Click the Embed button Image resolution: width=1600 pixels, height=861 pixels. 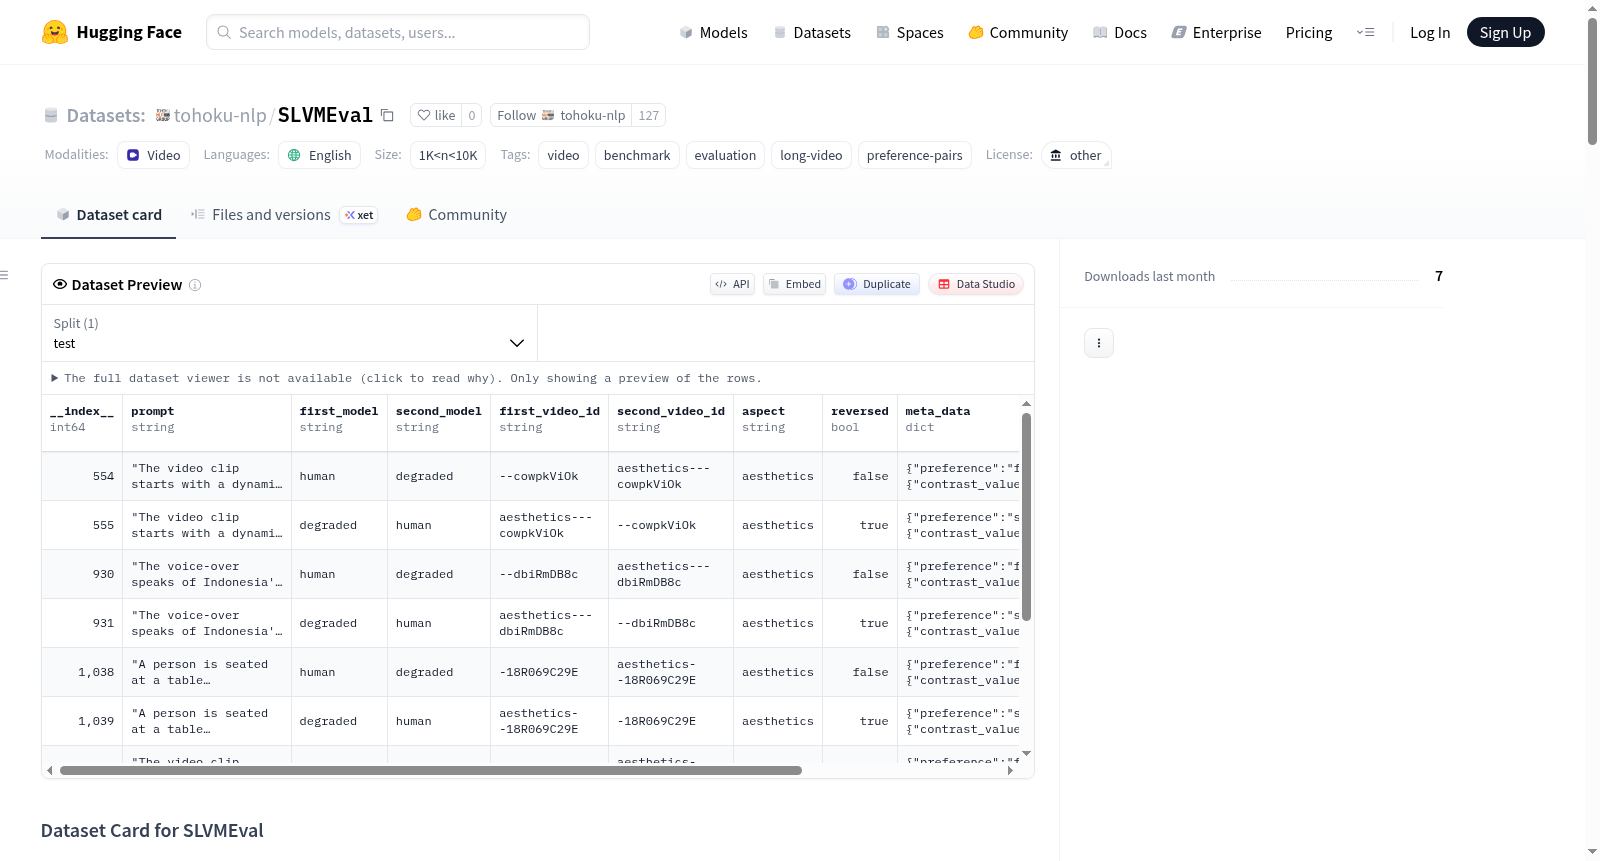[x=795, y=284]
